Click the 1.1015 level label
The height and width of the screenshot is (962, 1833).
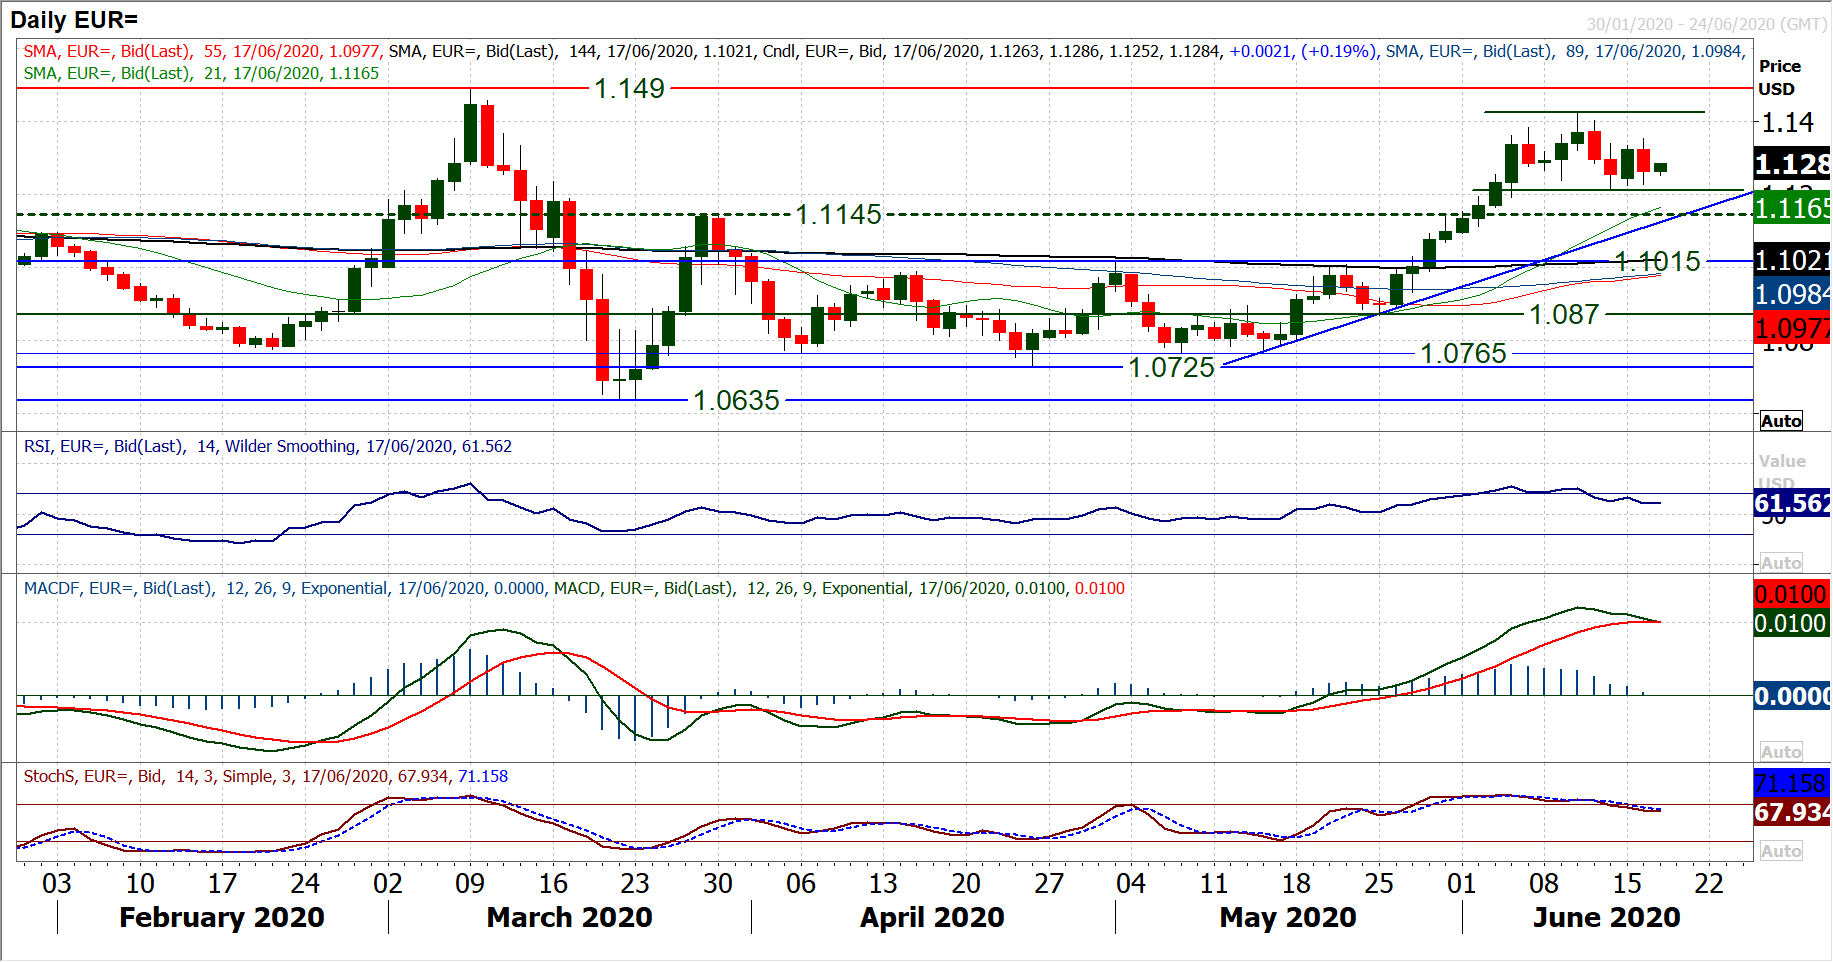[x=1657, y=262]
